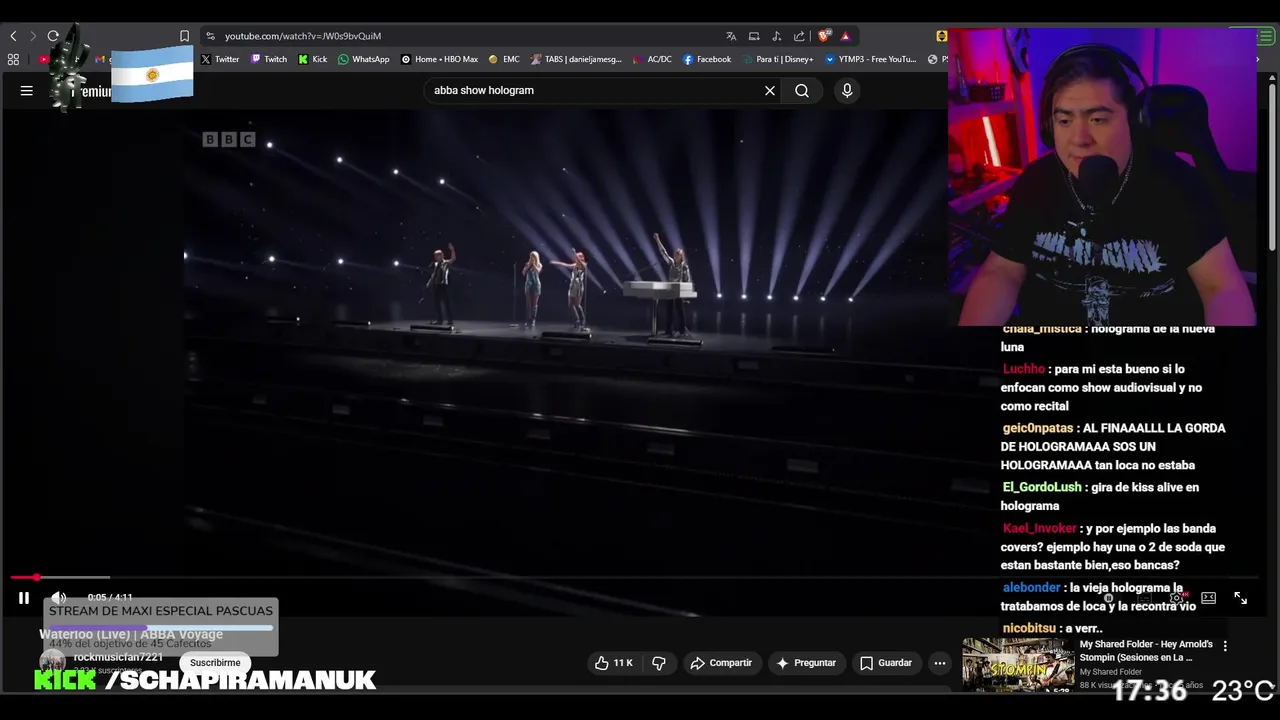Open the YTMP3 Free YouTube bookmark

coord(871,59)
